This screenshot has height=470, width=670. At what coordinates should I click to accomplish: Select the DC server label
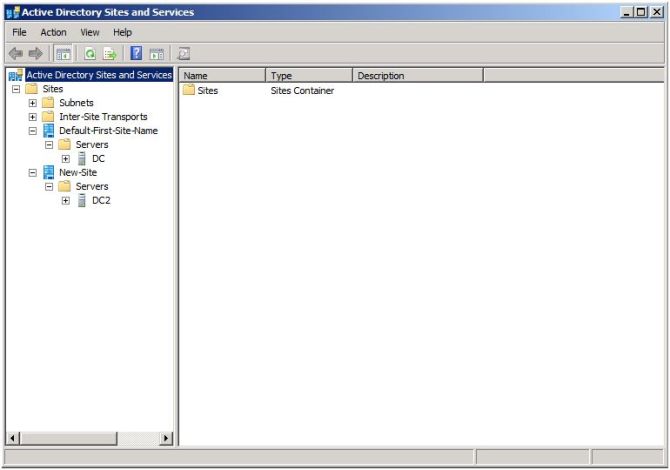[98, 159]
